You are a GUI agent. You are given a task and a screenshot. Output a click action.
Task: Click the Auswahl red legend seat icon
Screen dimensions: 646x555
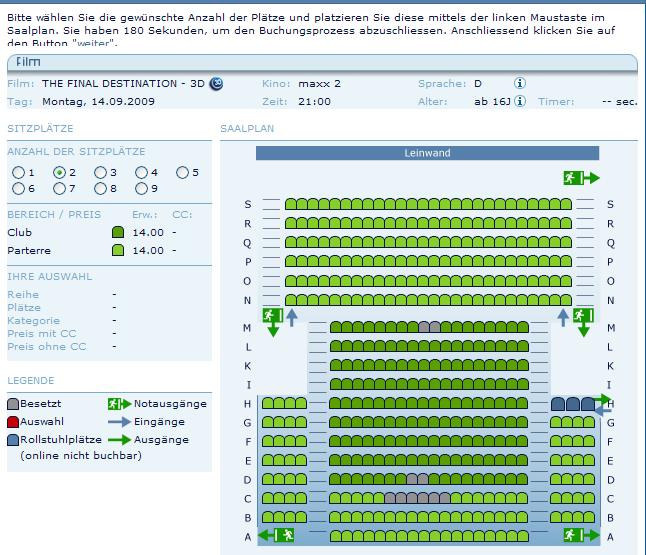click(x=13, y=422)
